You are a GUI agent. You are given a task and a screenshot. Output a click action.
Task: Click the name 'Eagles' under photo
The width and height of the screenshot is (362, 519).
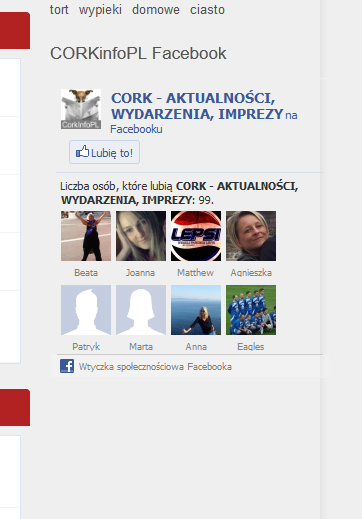[251, 347]
